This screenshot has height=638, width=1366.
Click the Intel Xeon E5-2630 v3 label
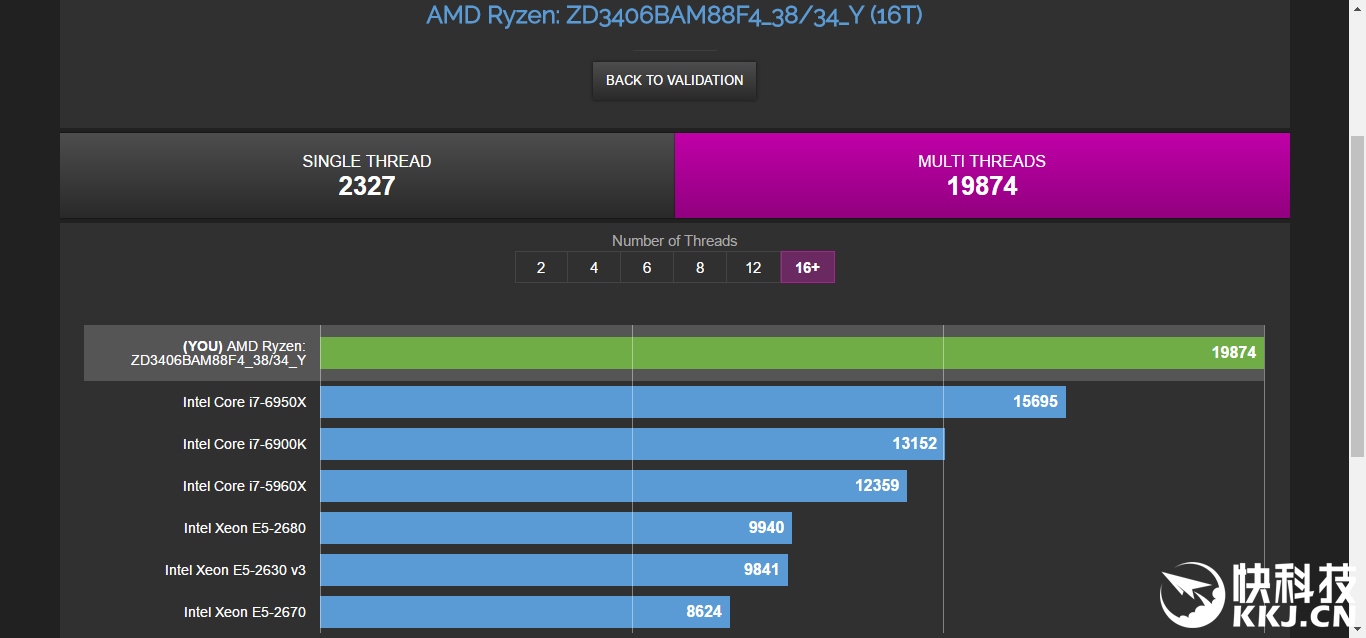(x=235, y=570)
